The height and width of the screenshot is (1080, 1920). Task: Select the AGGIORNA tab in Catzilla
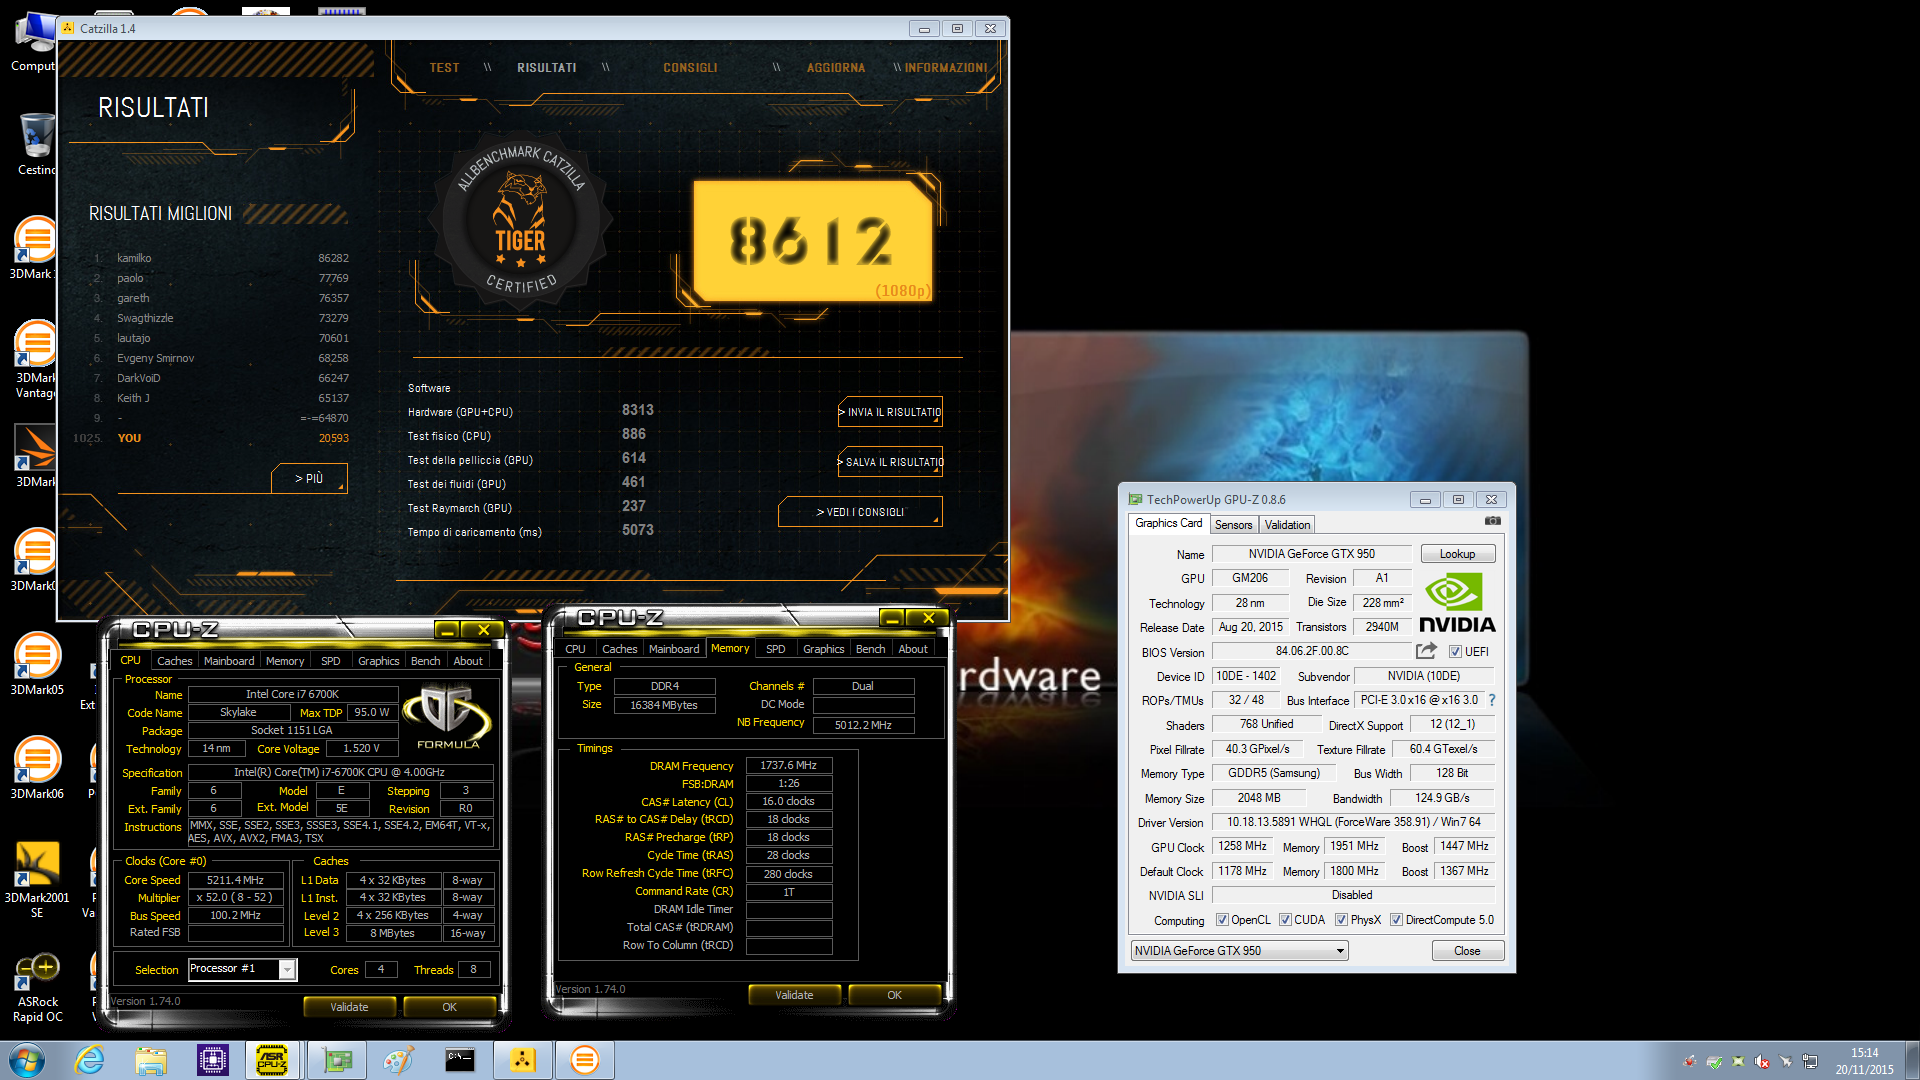click(835, 68)
